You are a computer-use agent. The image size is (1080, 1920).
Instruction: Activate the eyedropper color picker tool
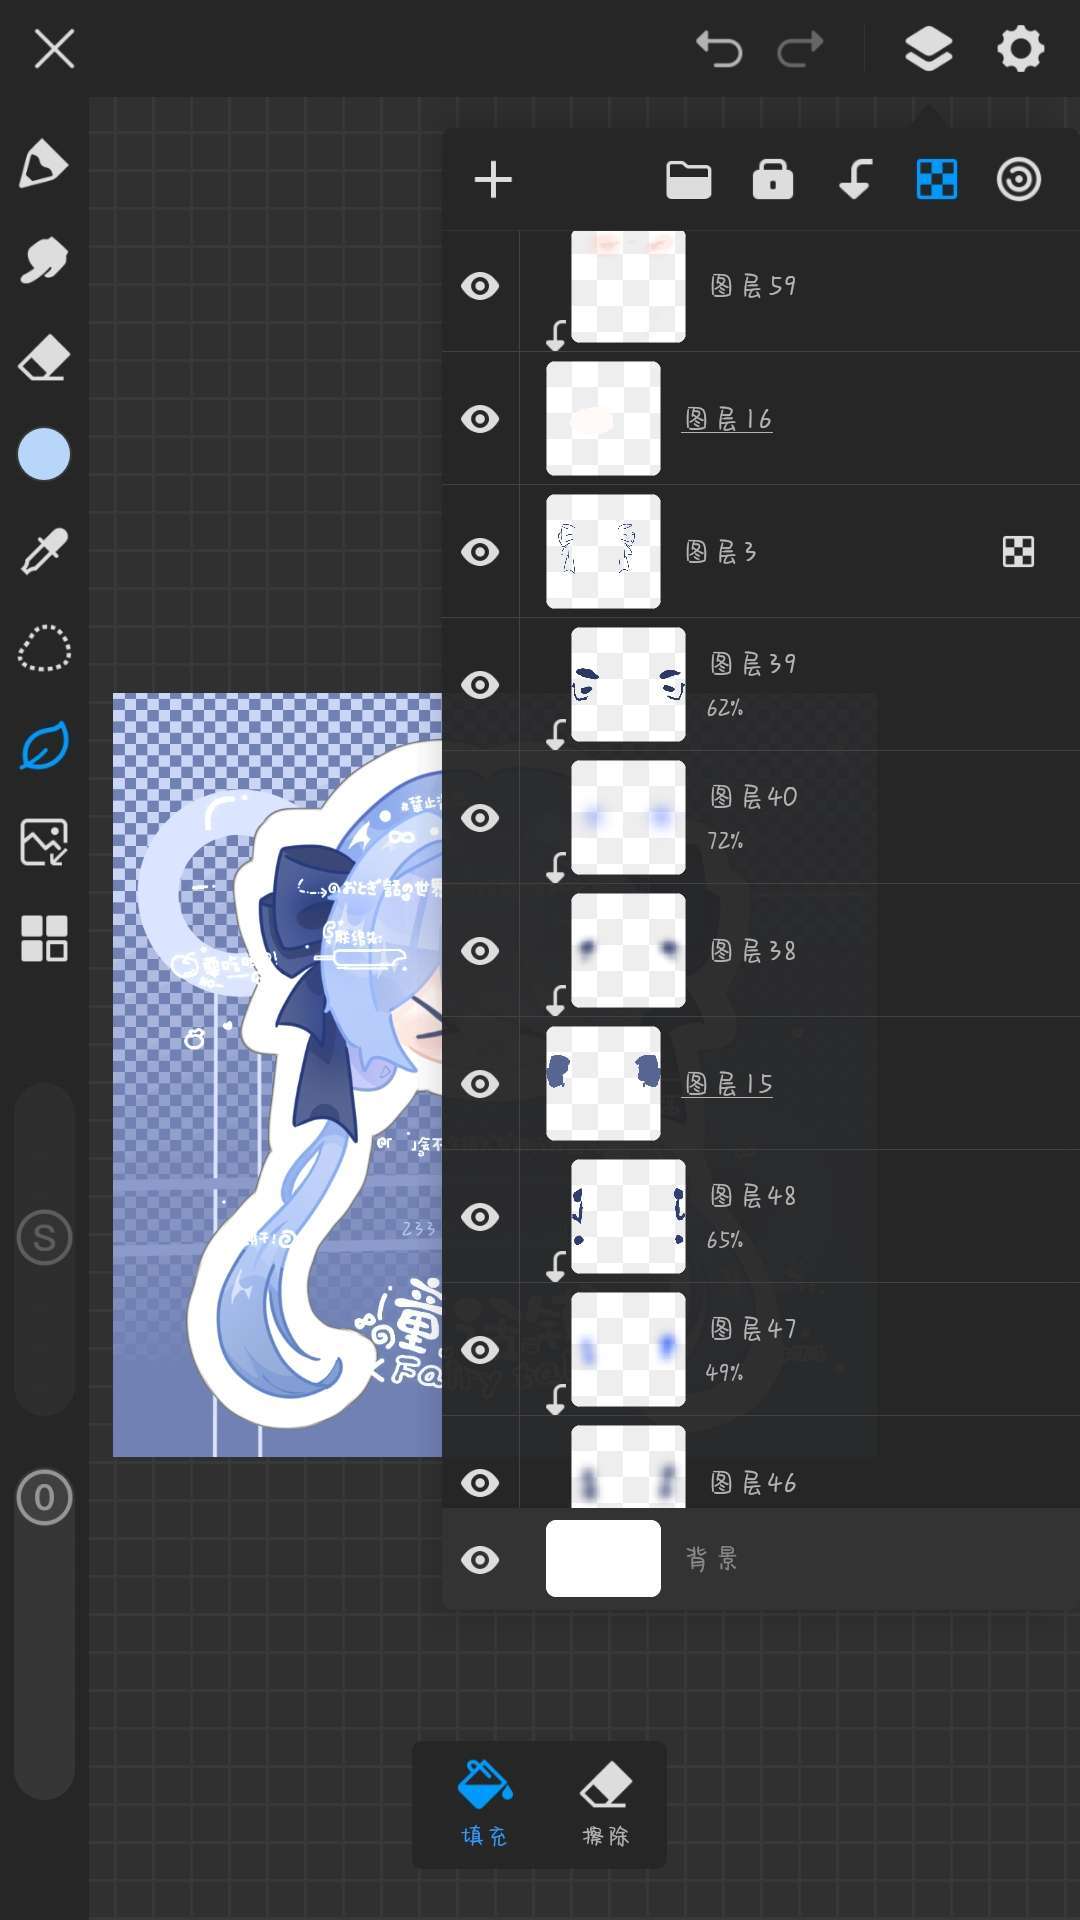(44, 551)
